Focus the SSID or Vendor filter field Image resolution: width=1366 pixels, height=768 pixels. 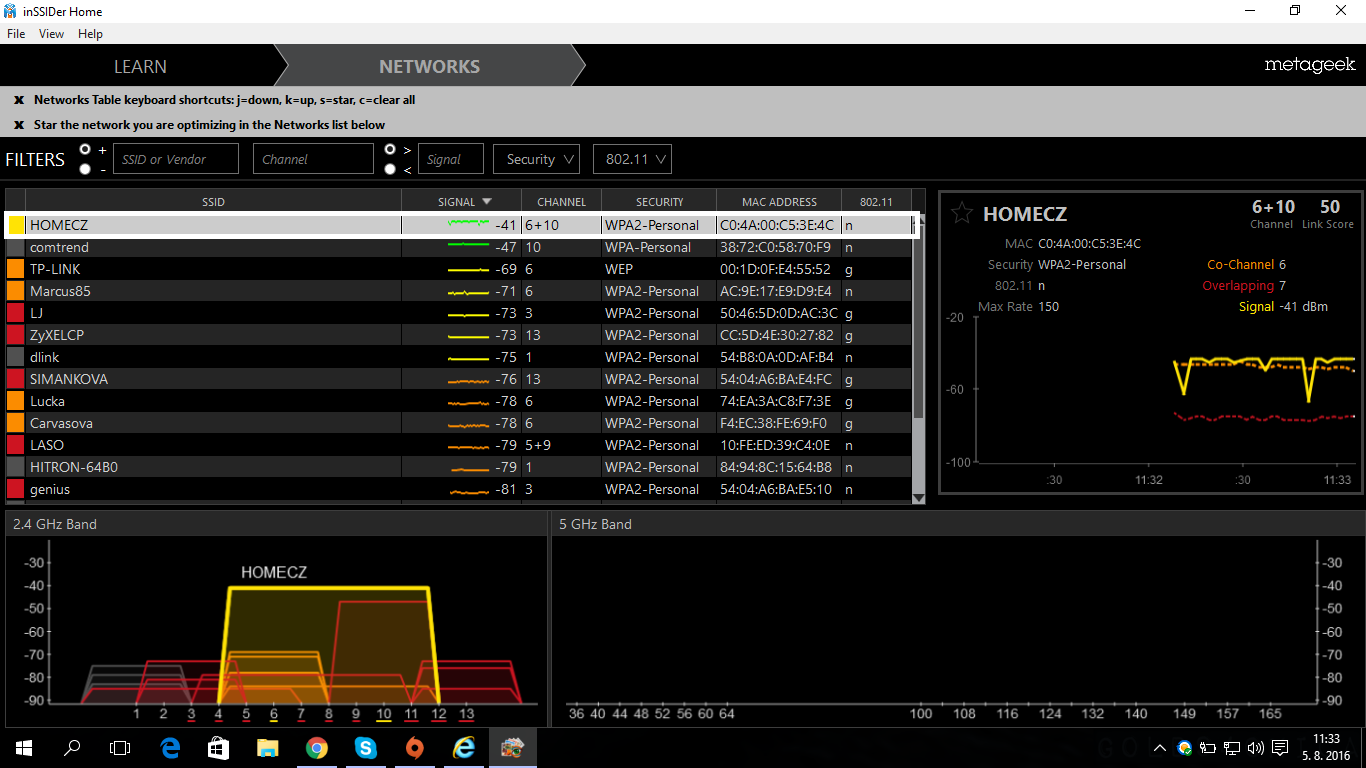(176, 159)
